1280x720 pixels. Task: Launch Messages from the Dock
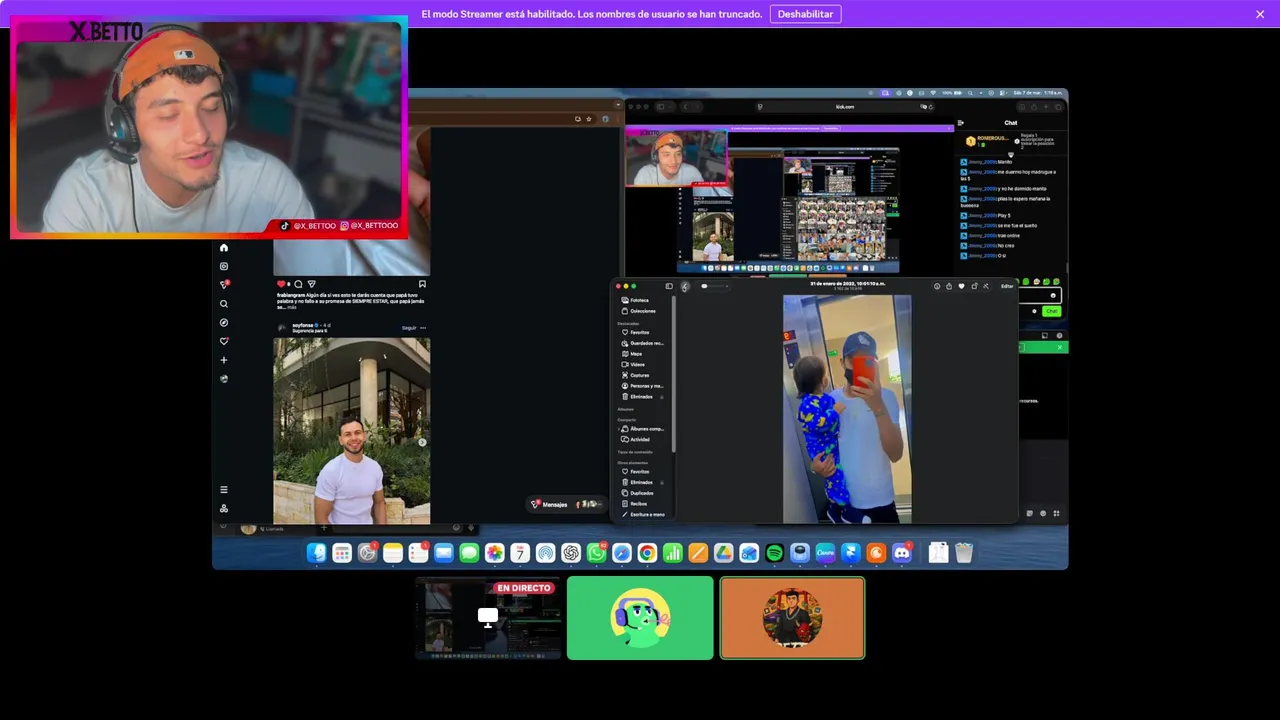(469, 553)
